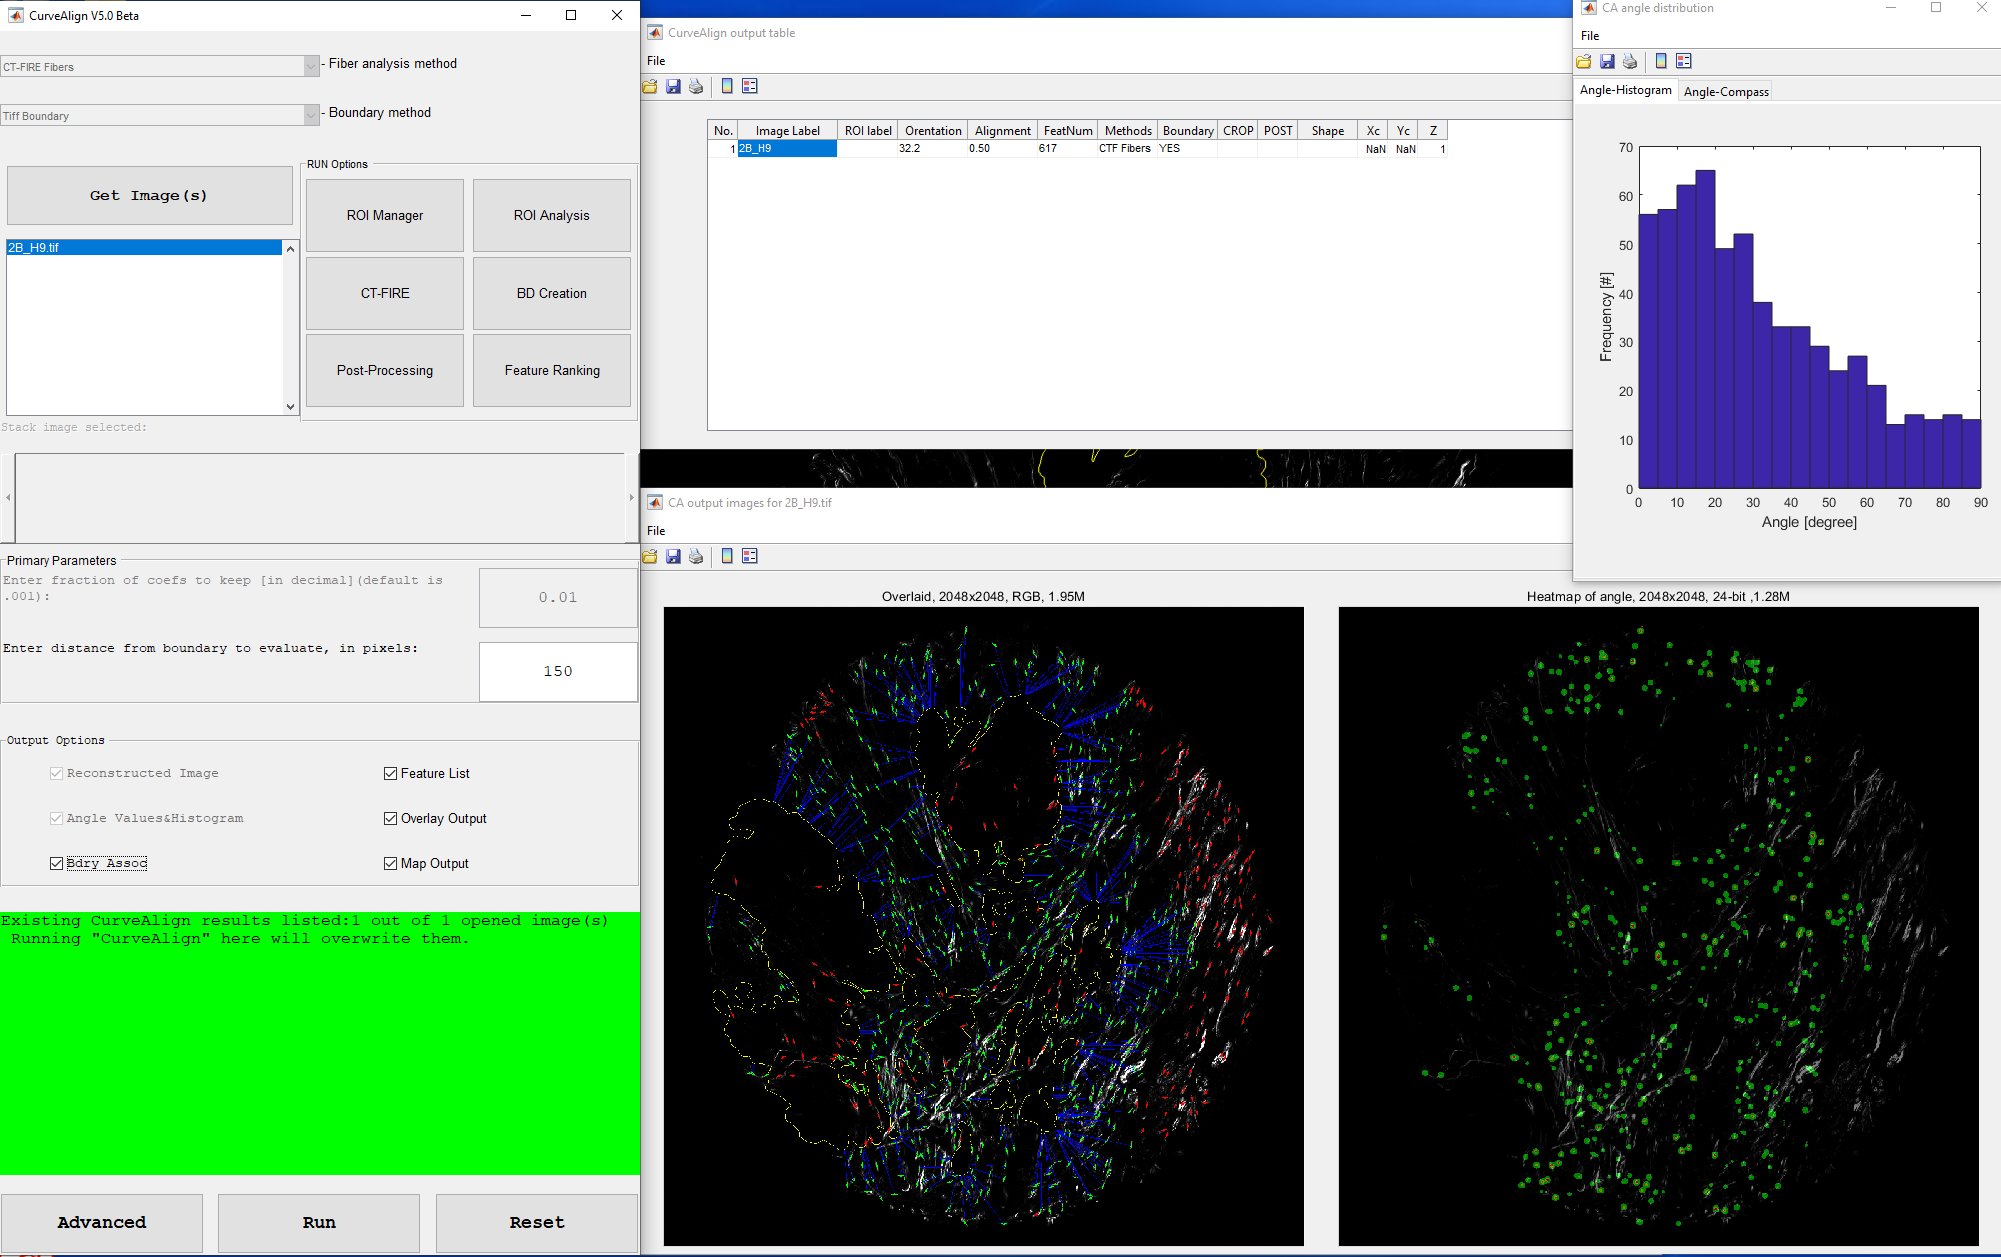Open File menu in CA output images window
Screen dimensions: 2001x1257
click(x=656, y=531)
